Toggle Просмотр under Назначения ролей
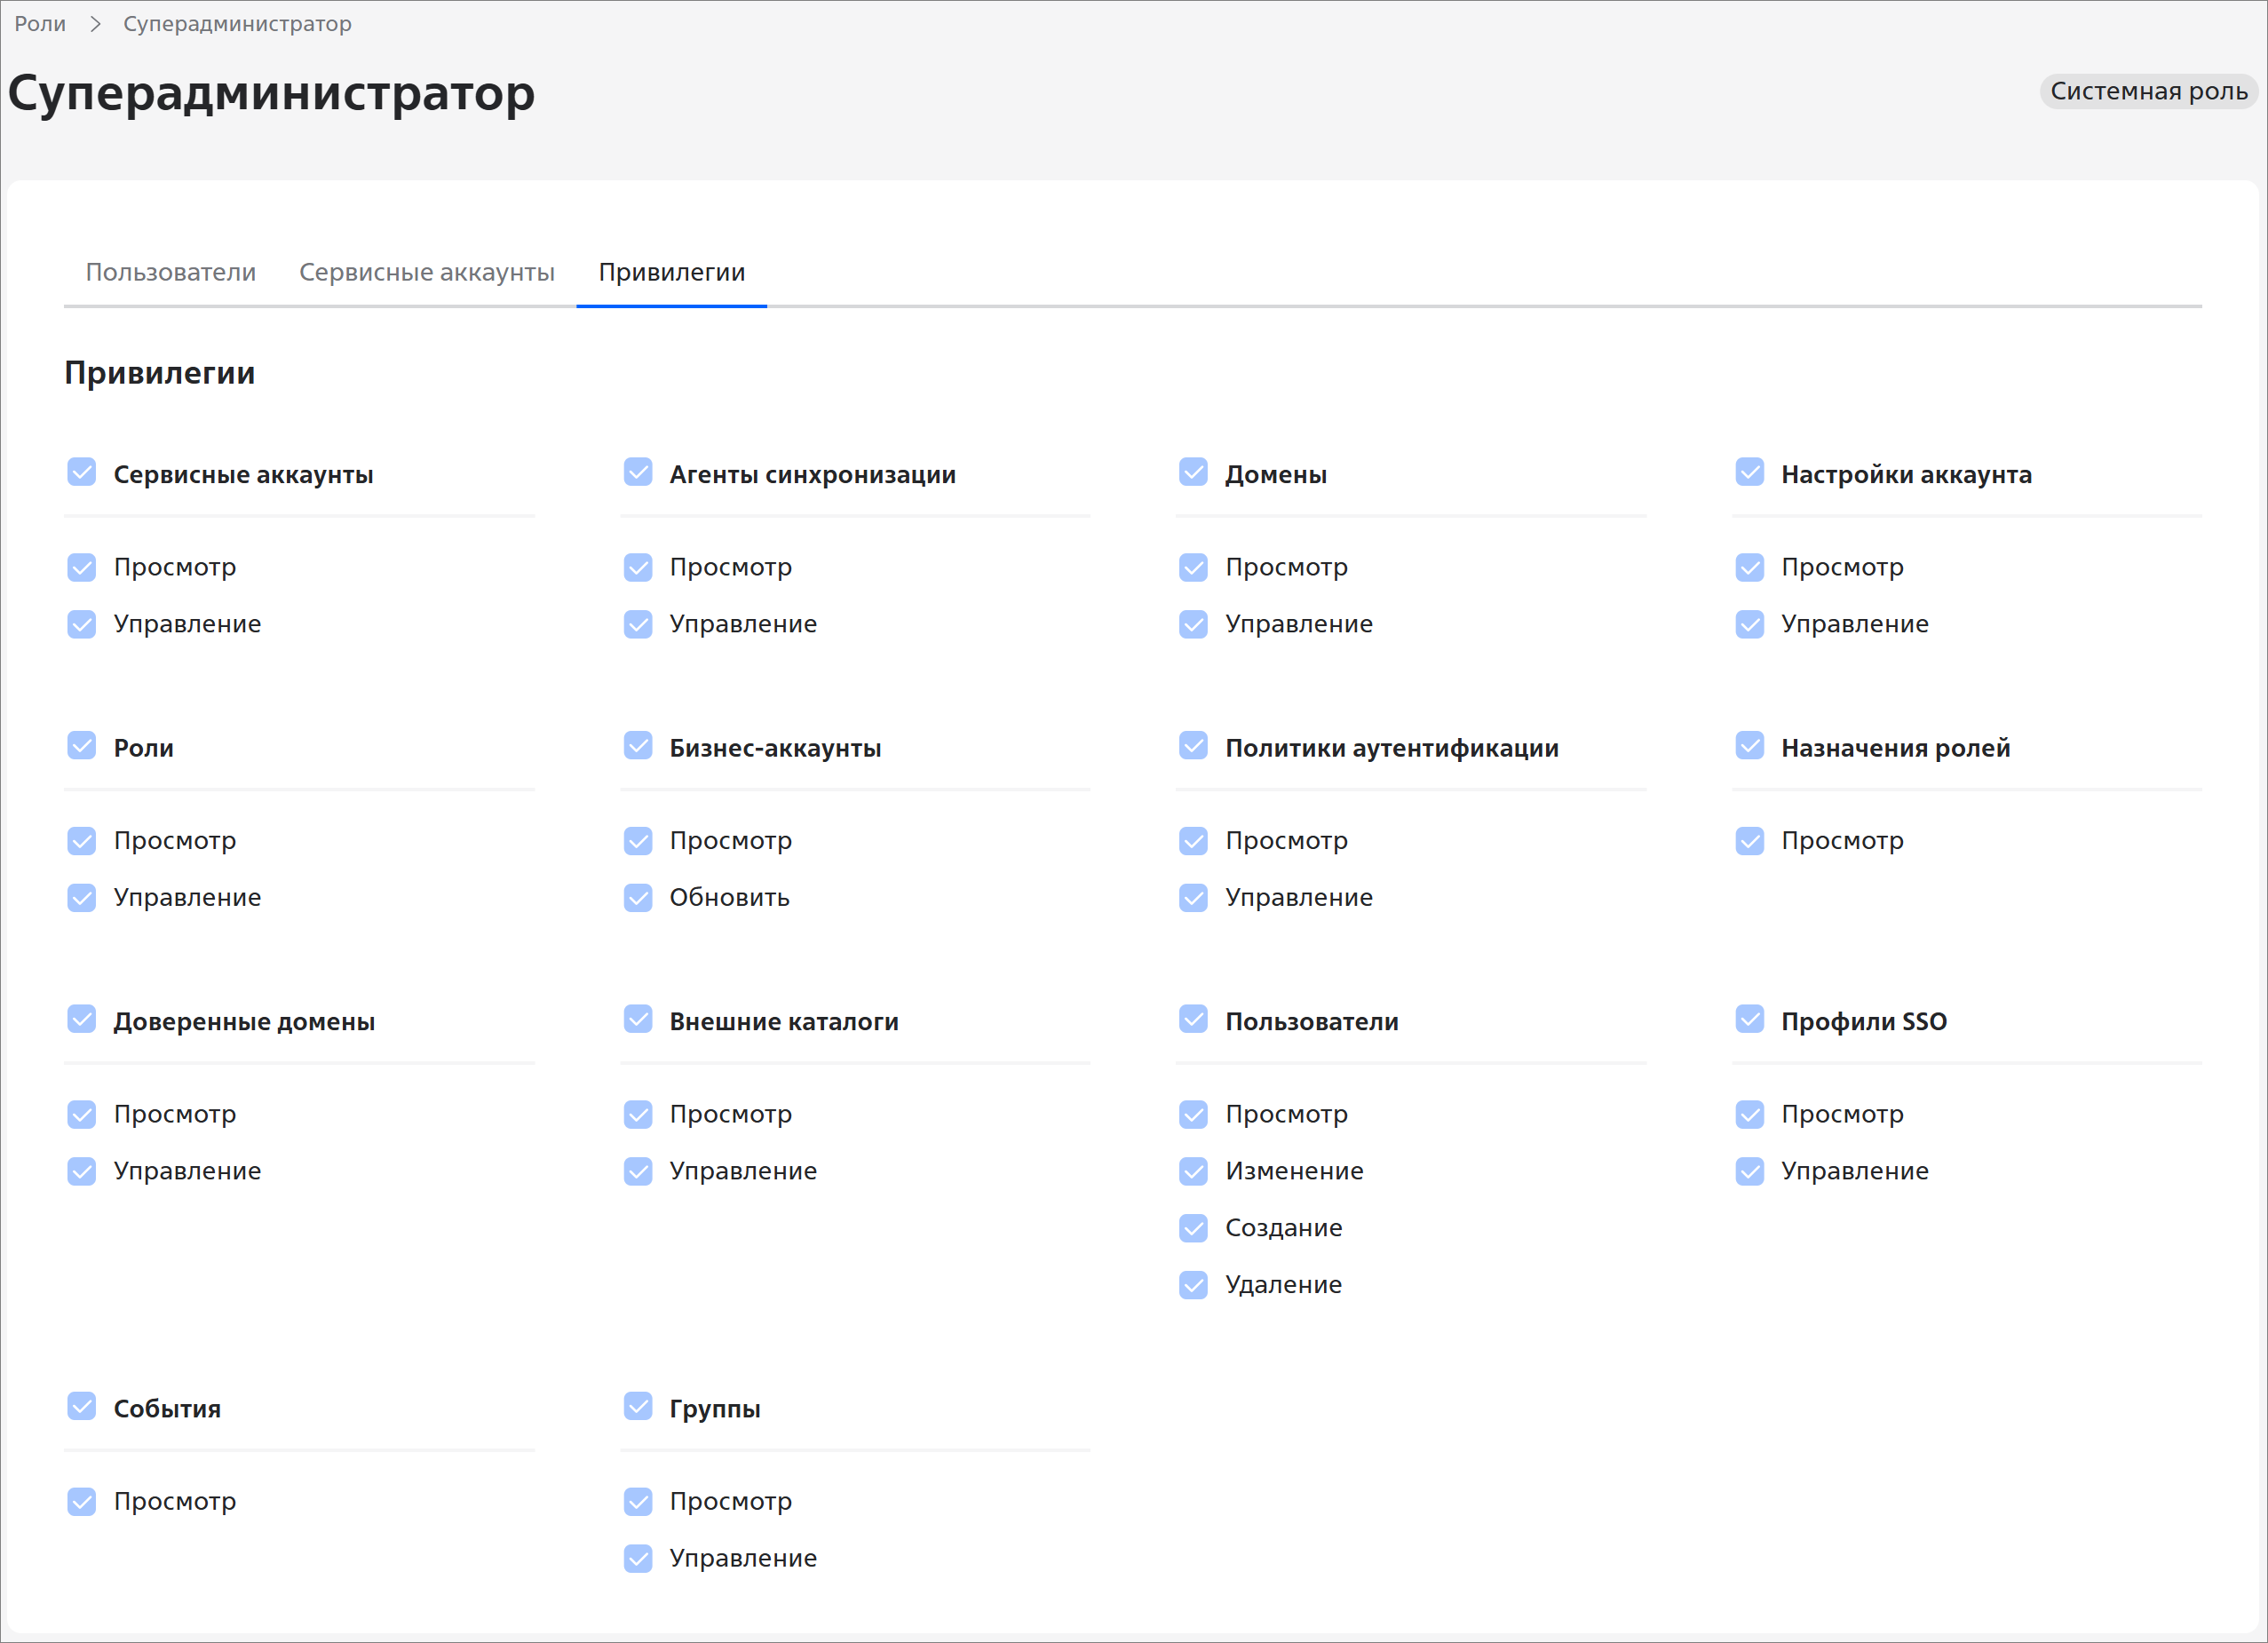This screenshot has height=1643, width=2268. click(x=1749, y=841)
